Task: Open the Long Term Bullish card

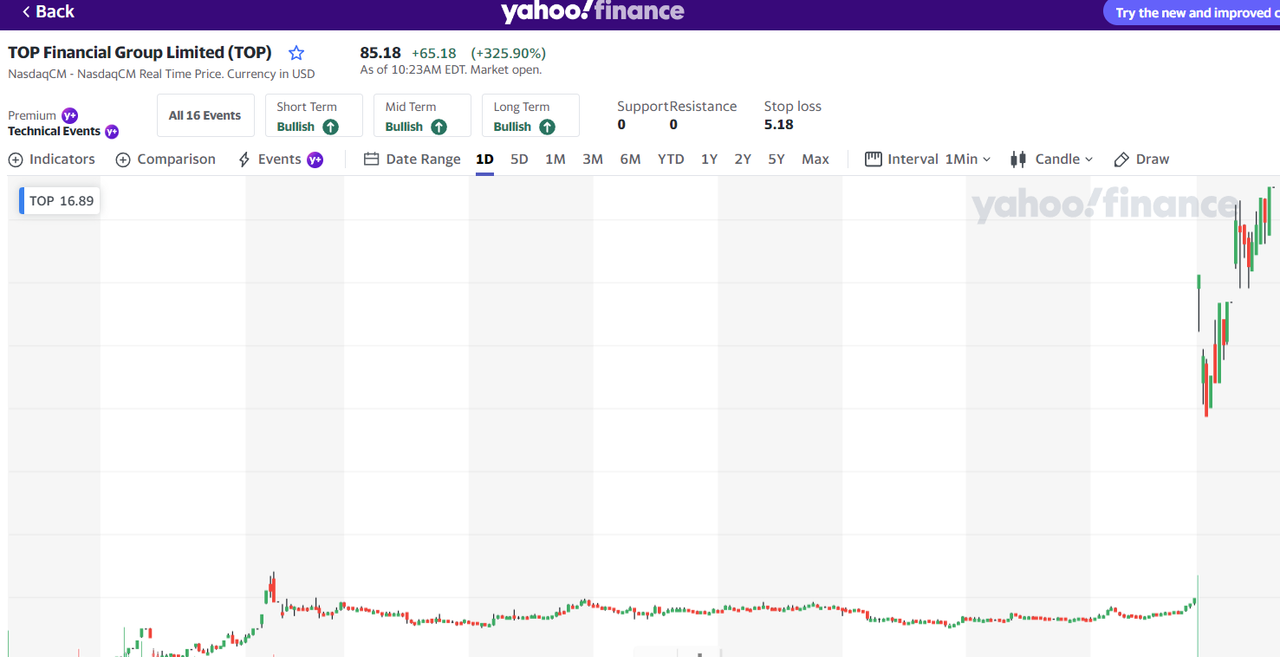Action: (x=530, y=116)
